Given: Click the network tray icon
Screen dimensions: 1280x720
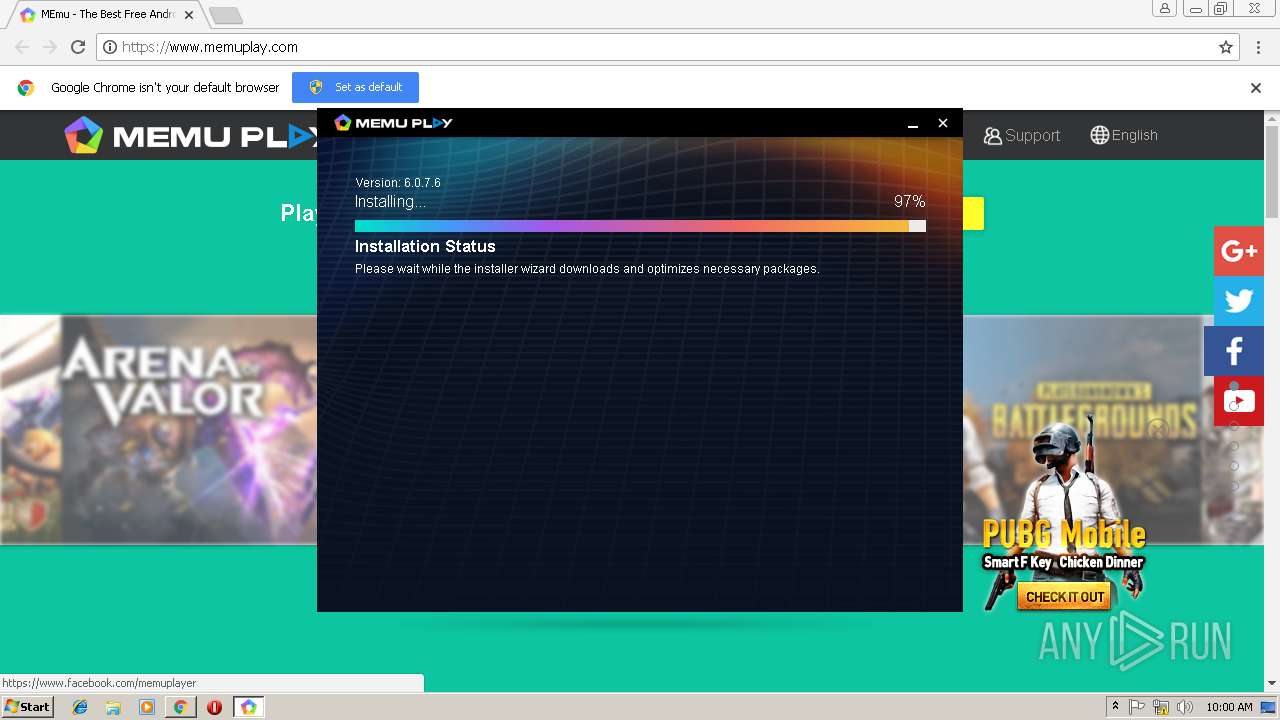Looking at the screenshot, I should click(x=1161, y=707).
